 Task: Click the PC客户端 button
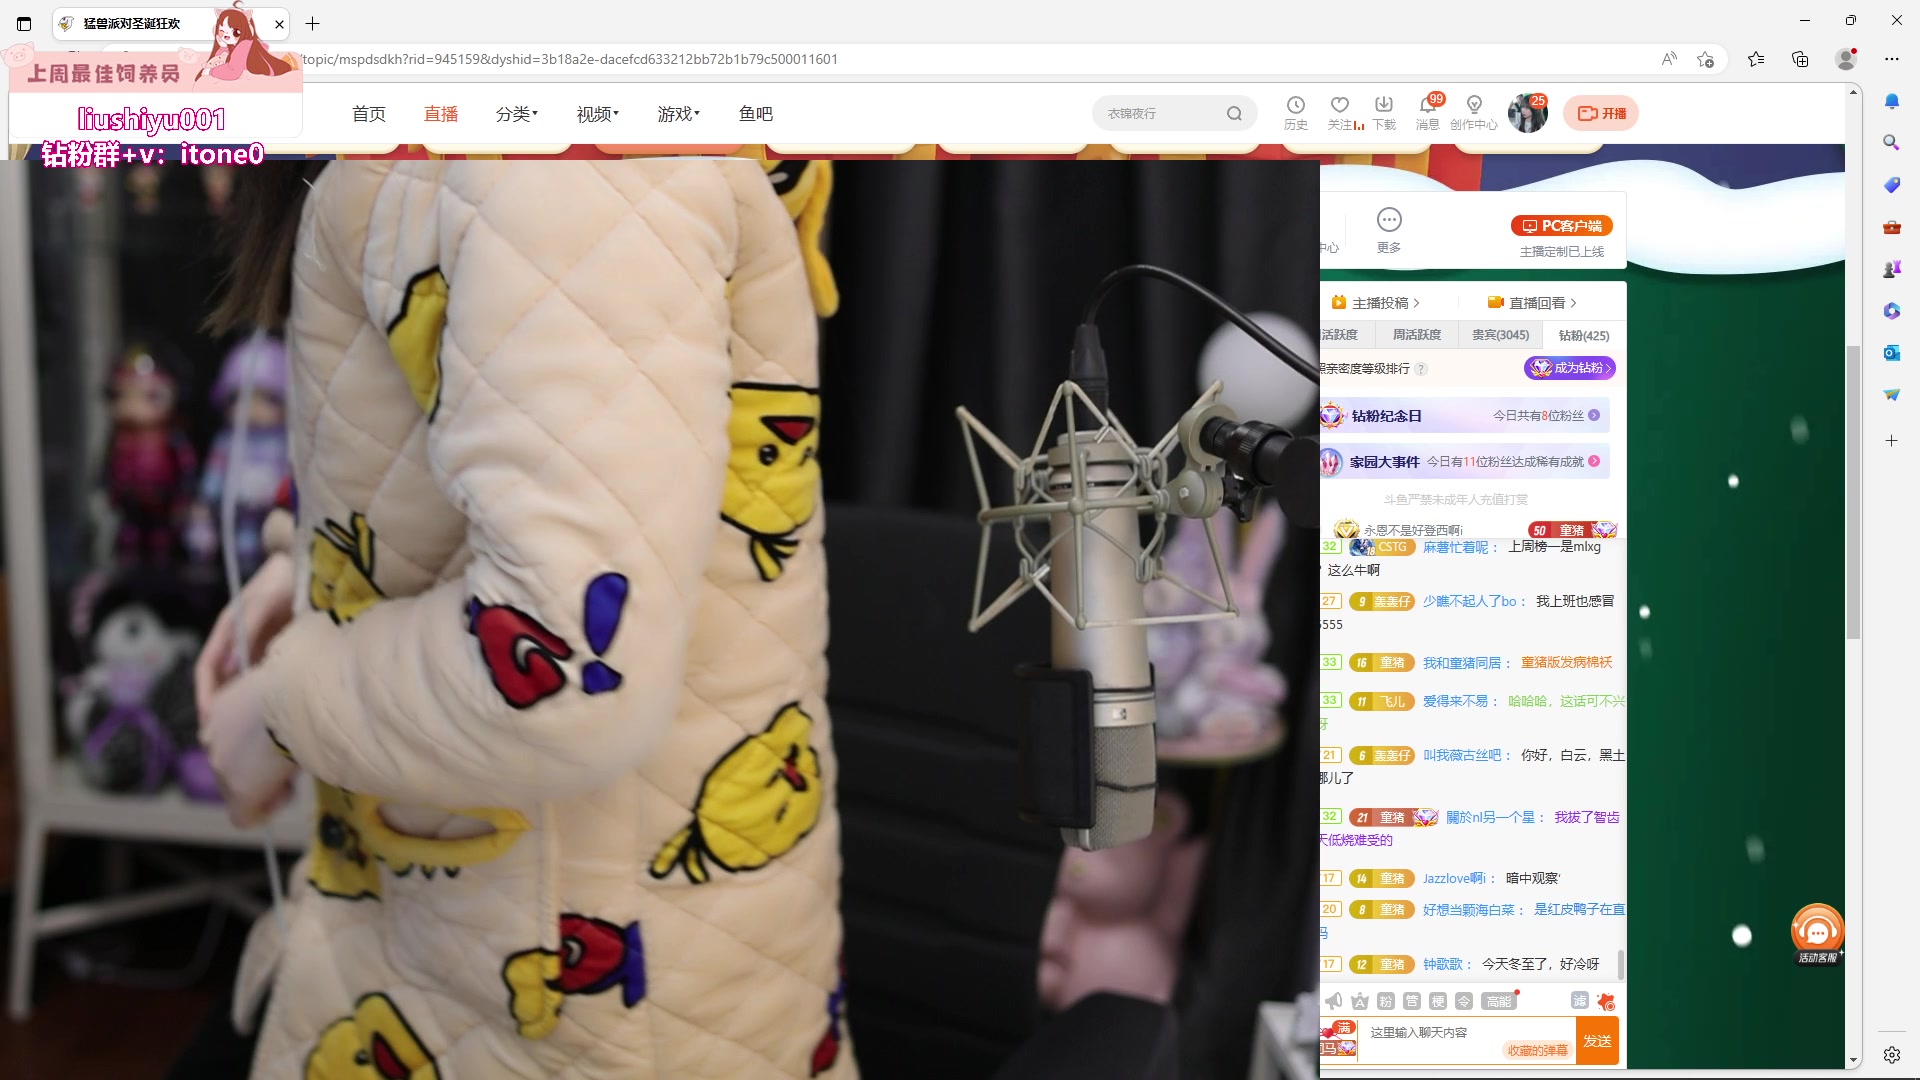pos(1562,226)
